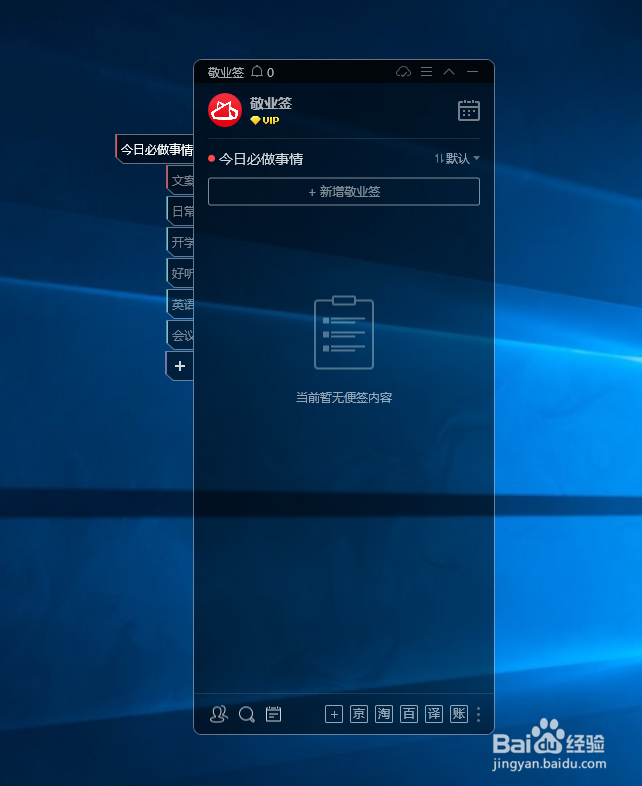
Task: Click the search magnifier icon
Action: tap(247, 714)
